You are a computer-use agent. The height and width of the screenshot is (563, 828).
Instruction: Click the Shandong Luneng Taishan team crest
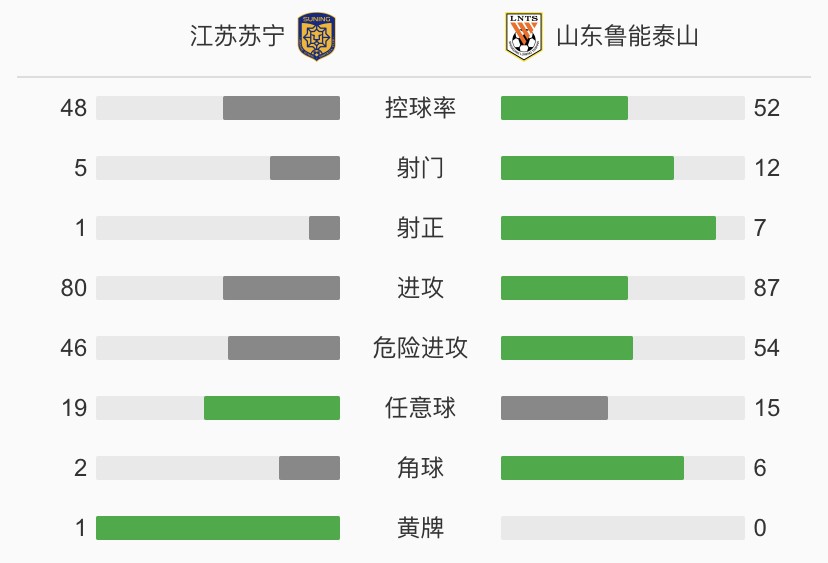[523, 36]
